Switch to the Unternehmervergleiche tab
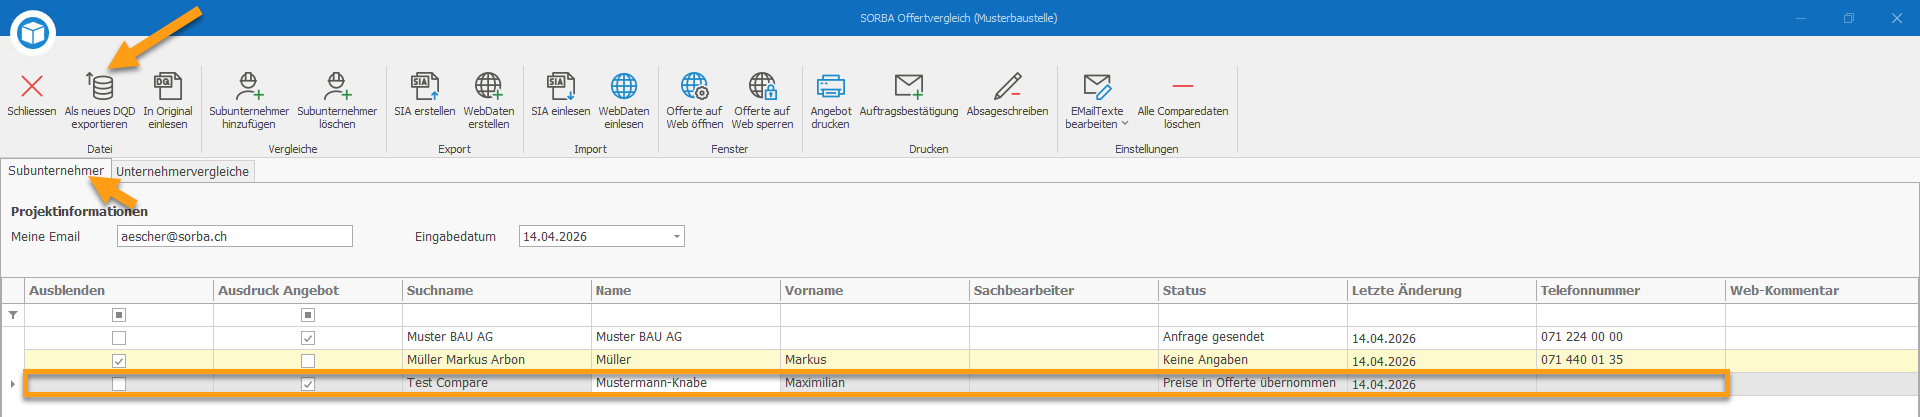 [183, 172]
